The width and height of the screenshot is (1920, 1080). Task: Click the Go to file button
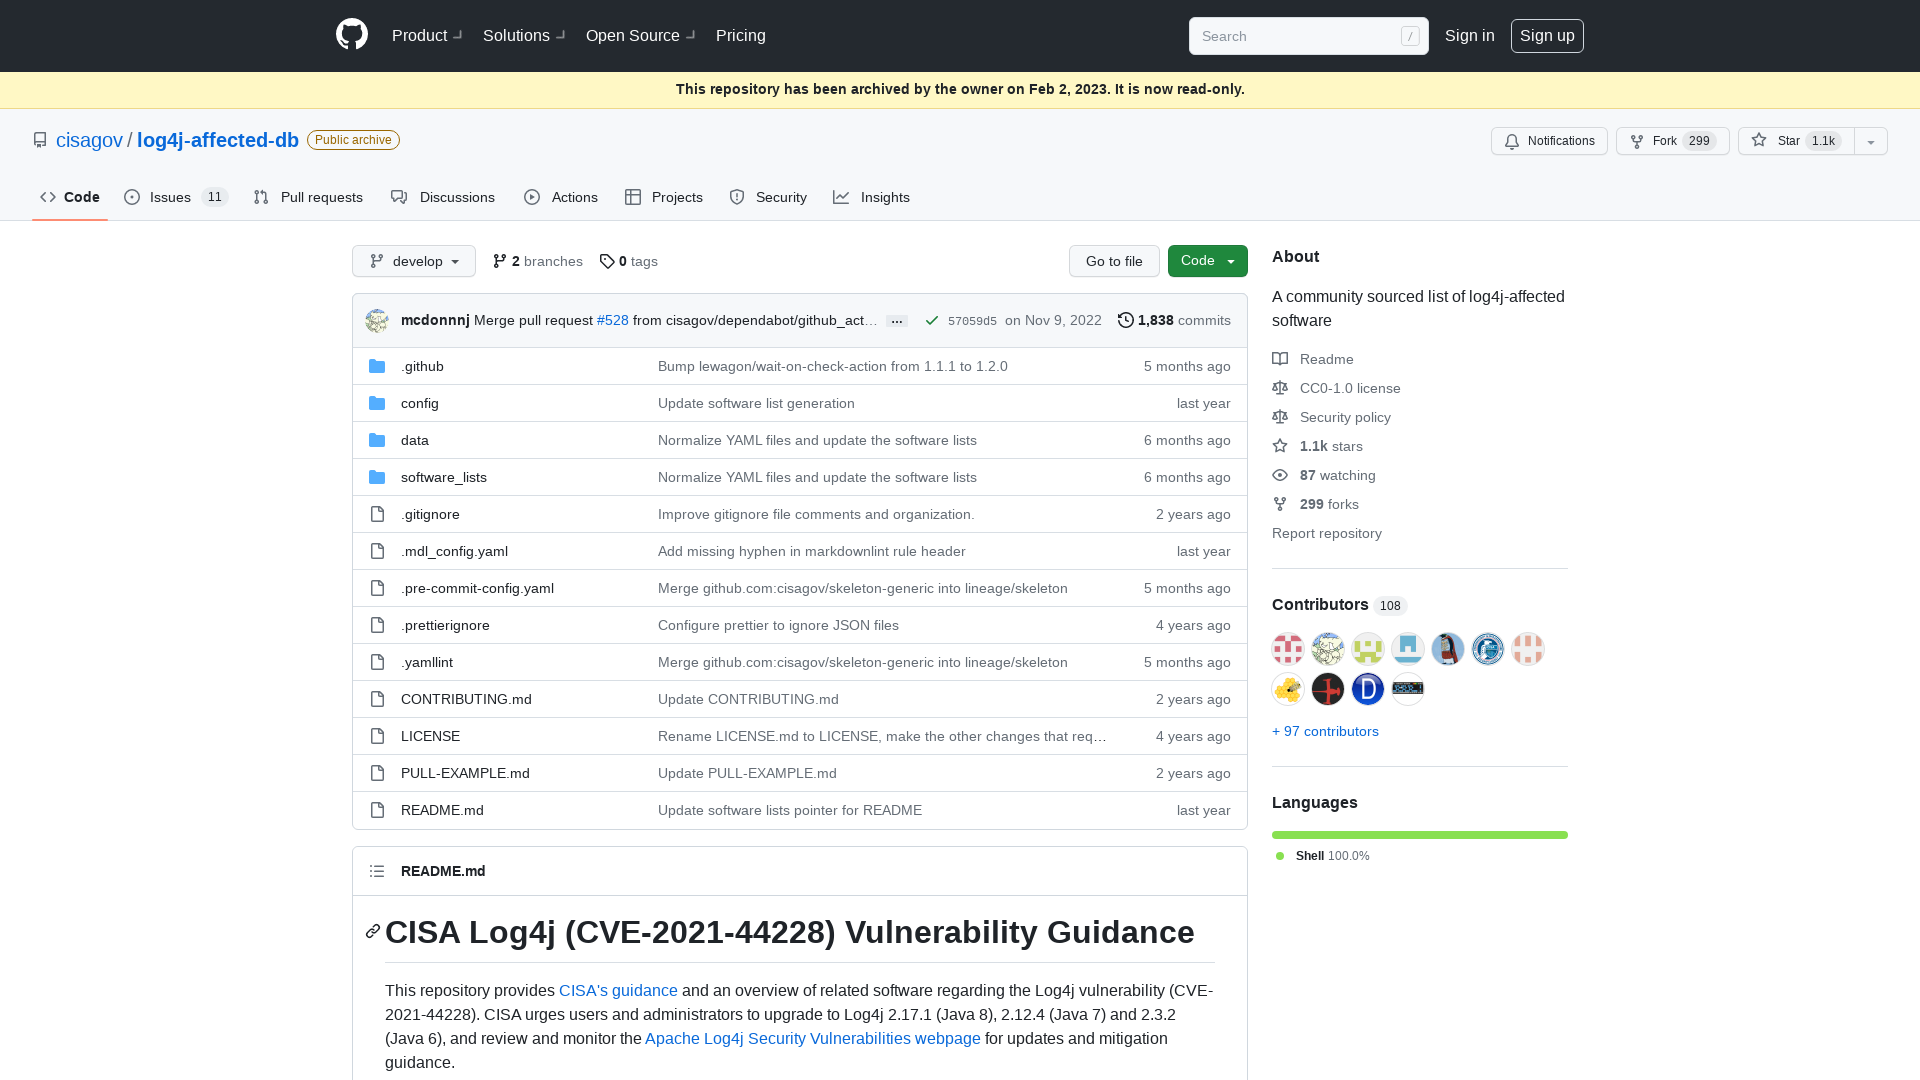click(1114, 261)
